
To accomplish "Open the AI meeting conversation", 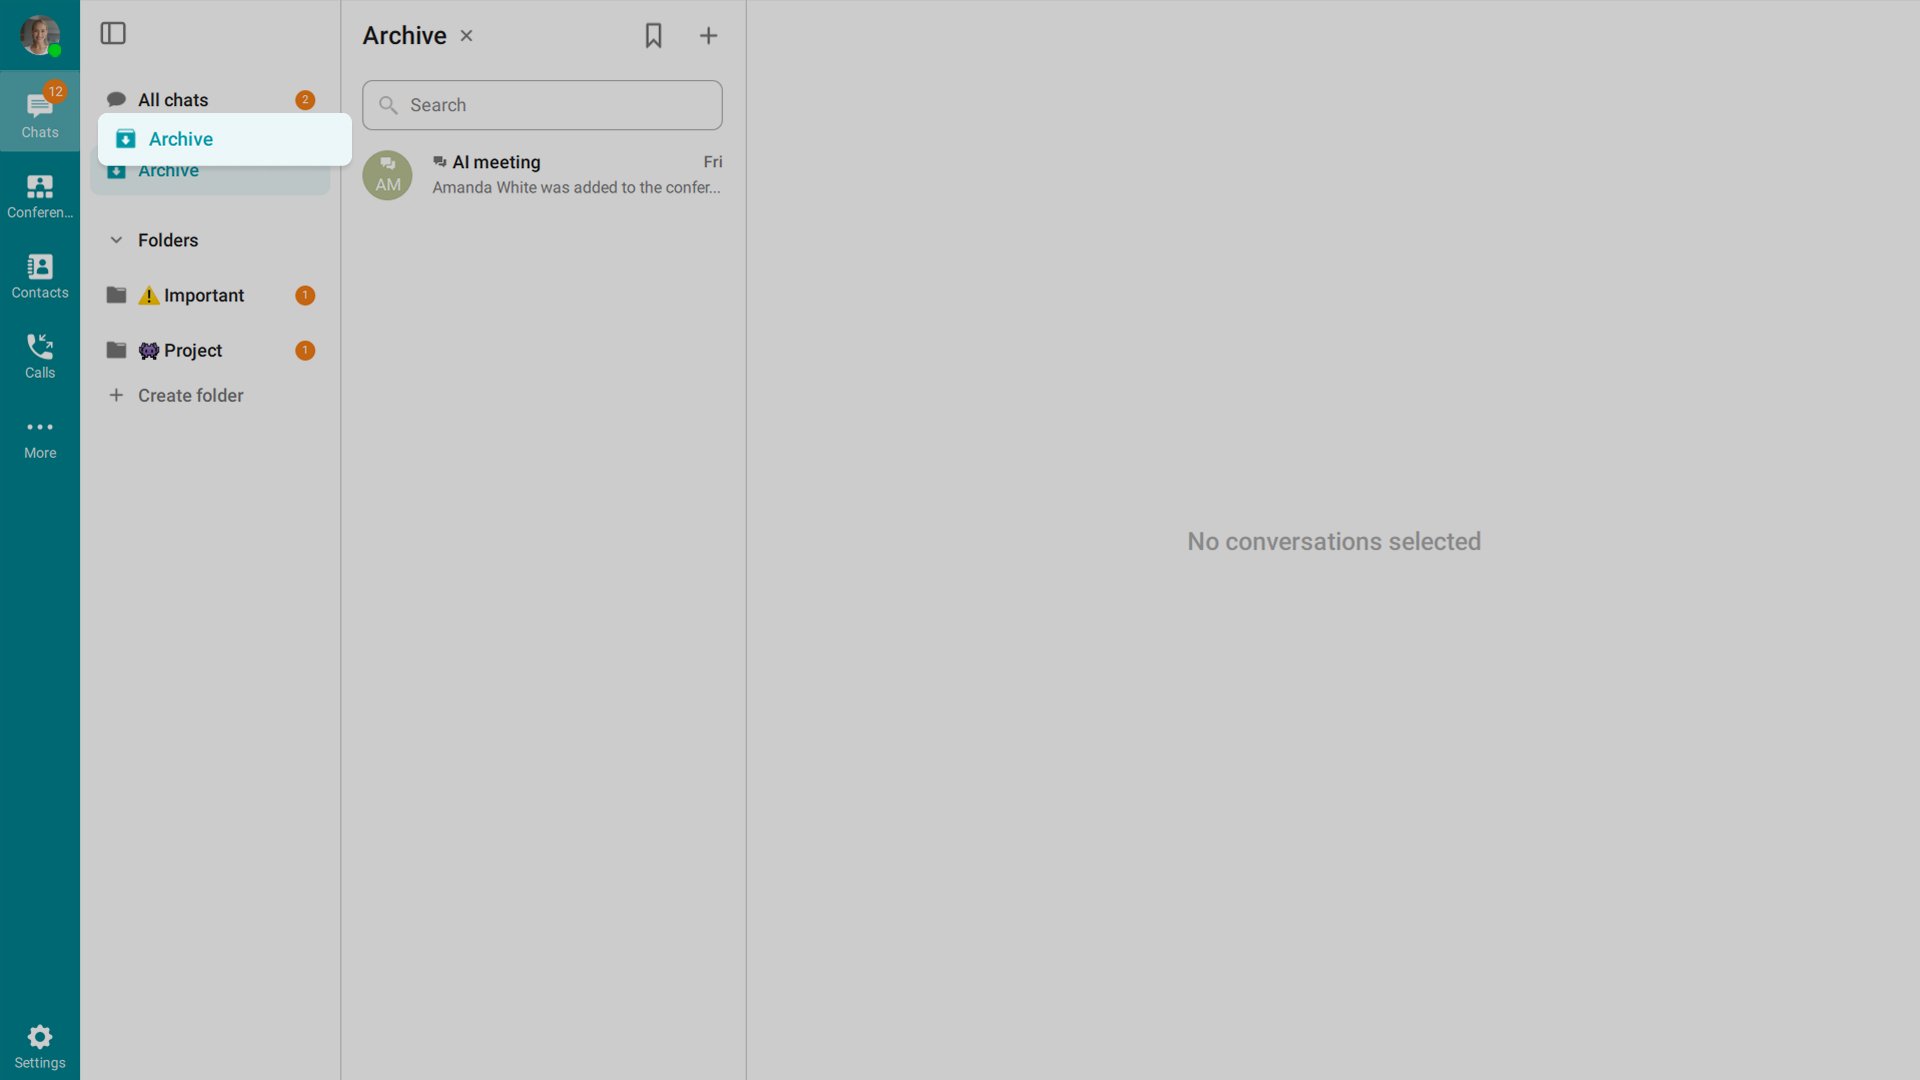I will [x=575, y=174].
